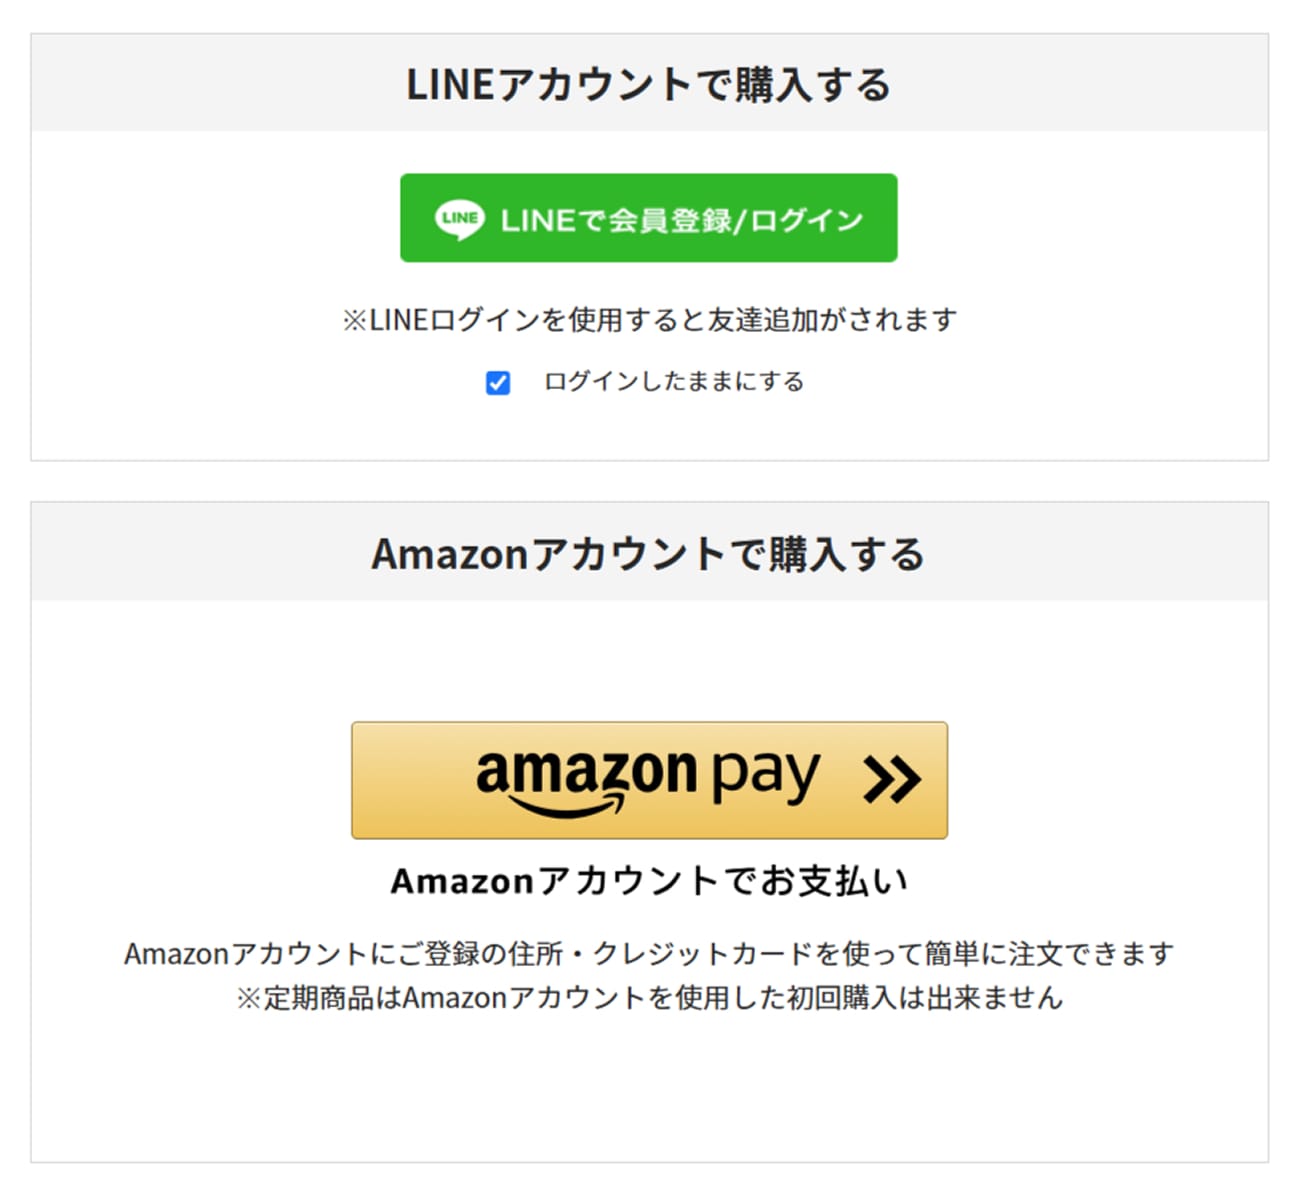Click empty space below the Amazon notice text
1300x1190 pixels.
pos(649,1090)
